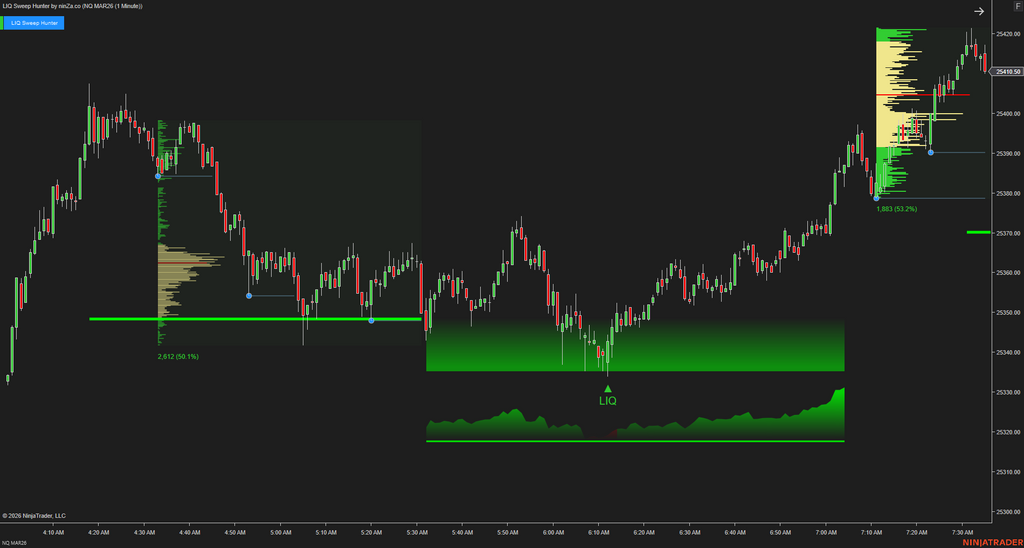Click the 5:40 AM time axis label
1024x548 pixels.
point(462,532)
